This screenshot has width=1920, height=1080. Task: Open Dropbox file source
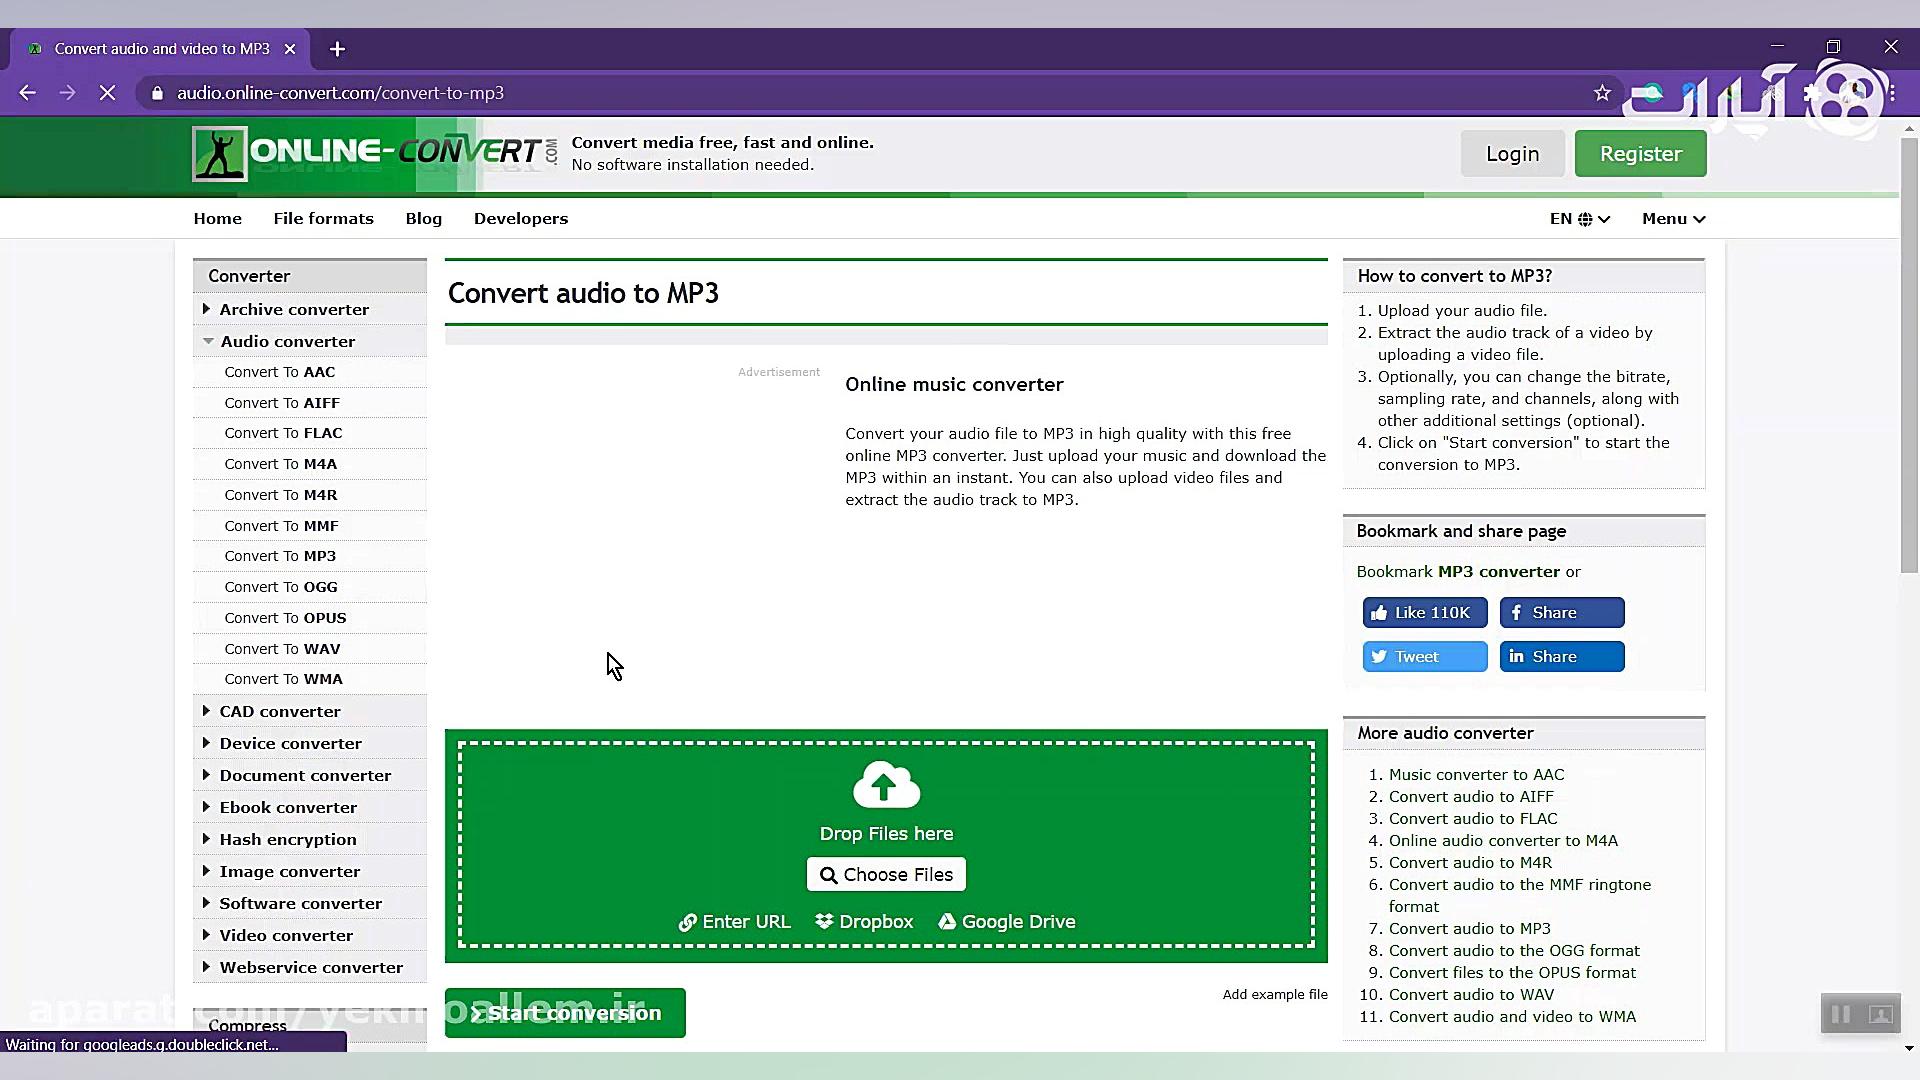tap(864, 922)
